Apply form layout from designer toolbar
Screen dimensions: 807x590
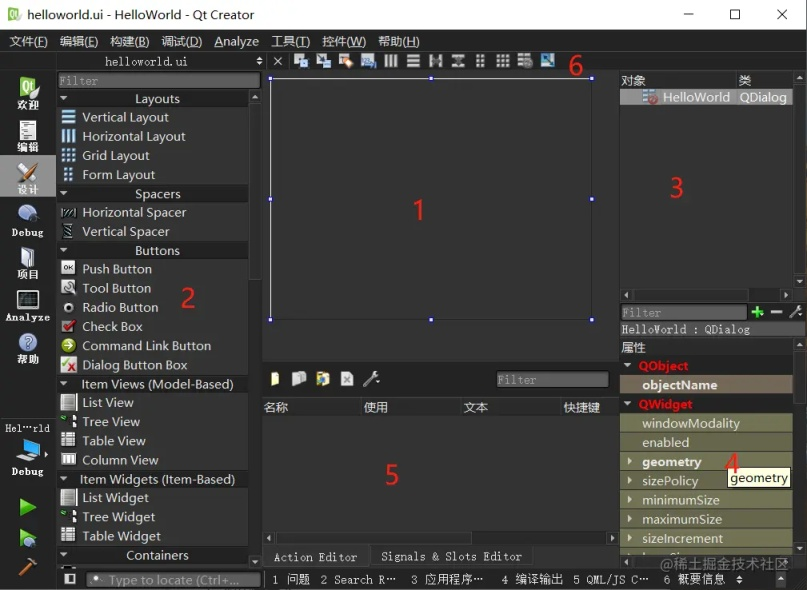click(x=480, y=61)
